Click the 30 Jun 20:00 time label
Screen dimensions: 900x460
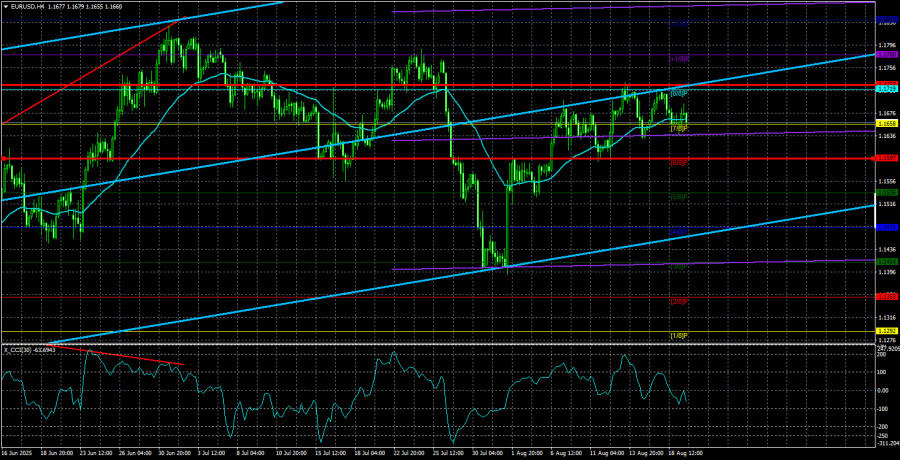[176, 453]
